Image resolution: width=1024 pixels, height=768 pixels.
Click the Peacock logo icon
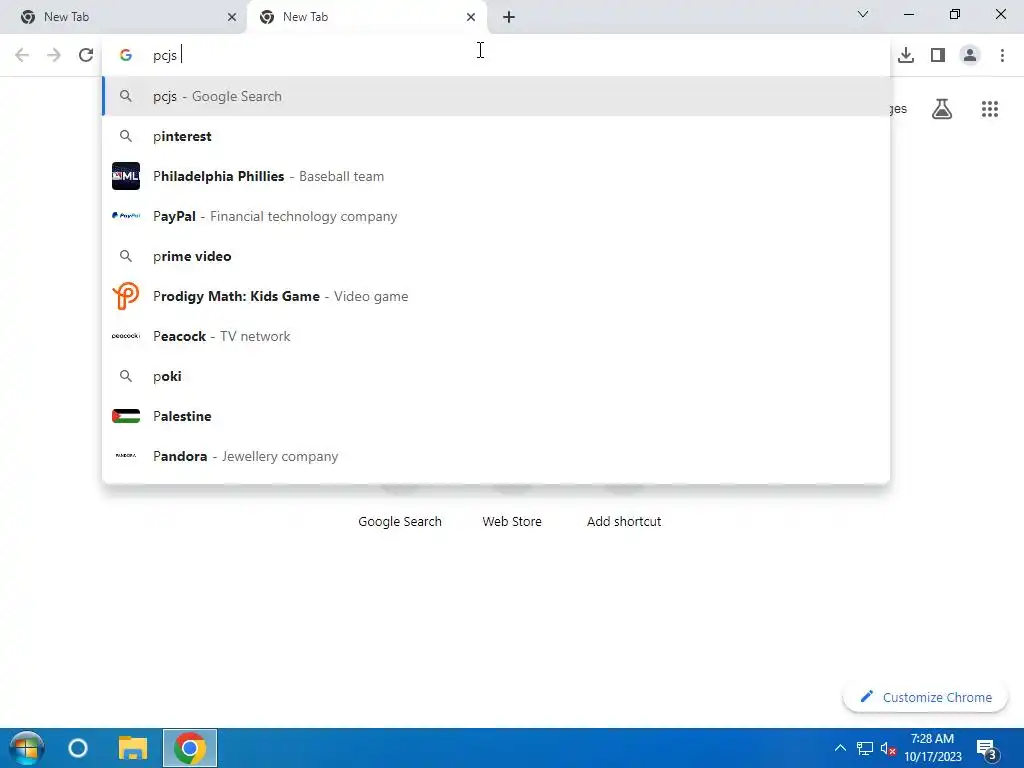coord(126,336)
